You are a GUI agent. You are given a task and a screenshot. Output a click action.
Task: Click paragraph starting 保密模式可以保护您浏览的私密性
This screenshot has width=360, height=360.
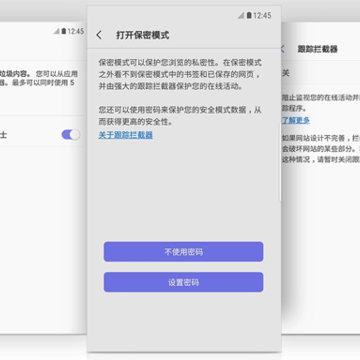180,74
